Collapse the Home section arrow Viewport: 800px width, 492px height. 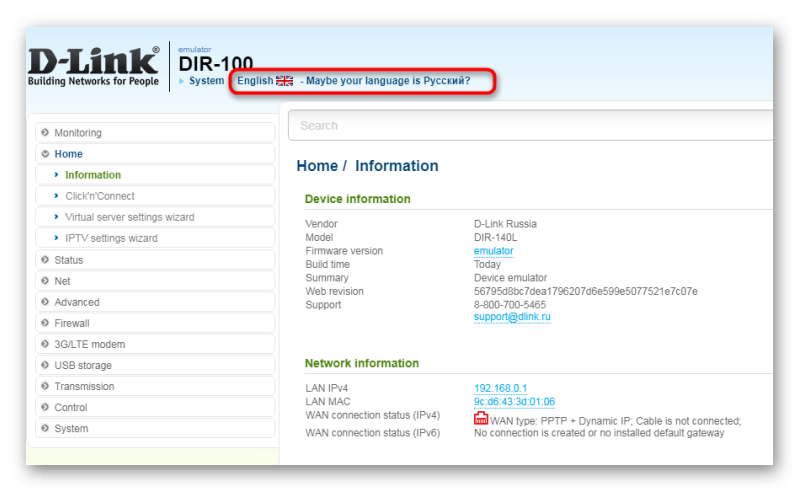(x=45, y=154)
